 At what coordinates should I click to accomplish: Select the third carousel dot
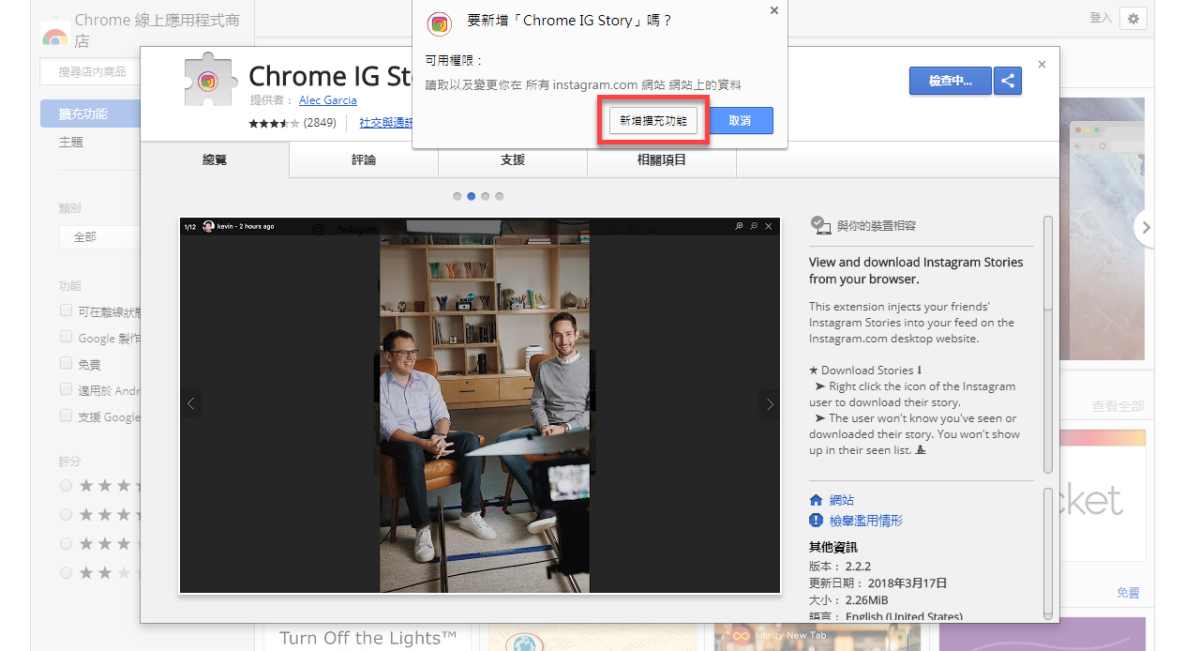click(485, 196)
